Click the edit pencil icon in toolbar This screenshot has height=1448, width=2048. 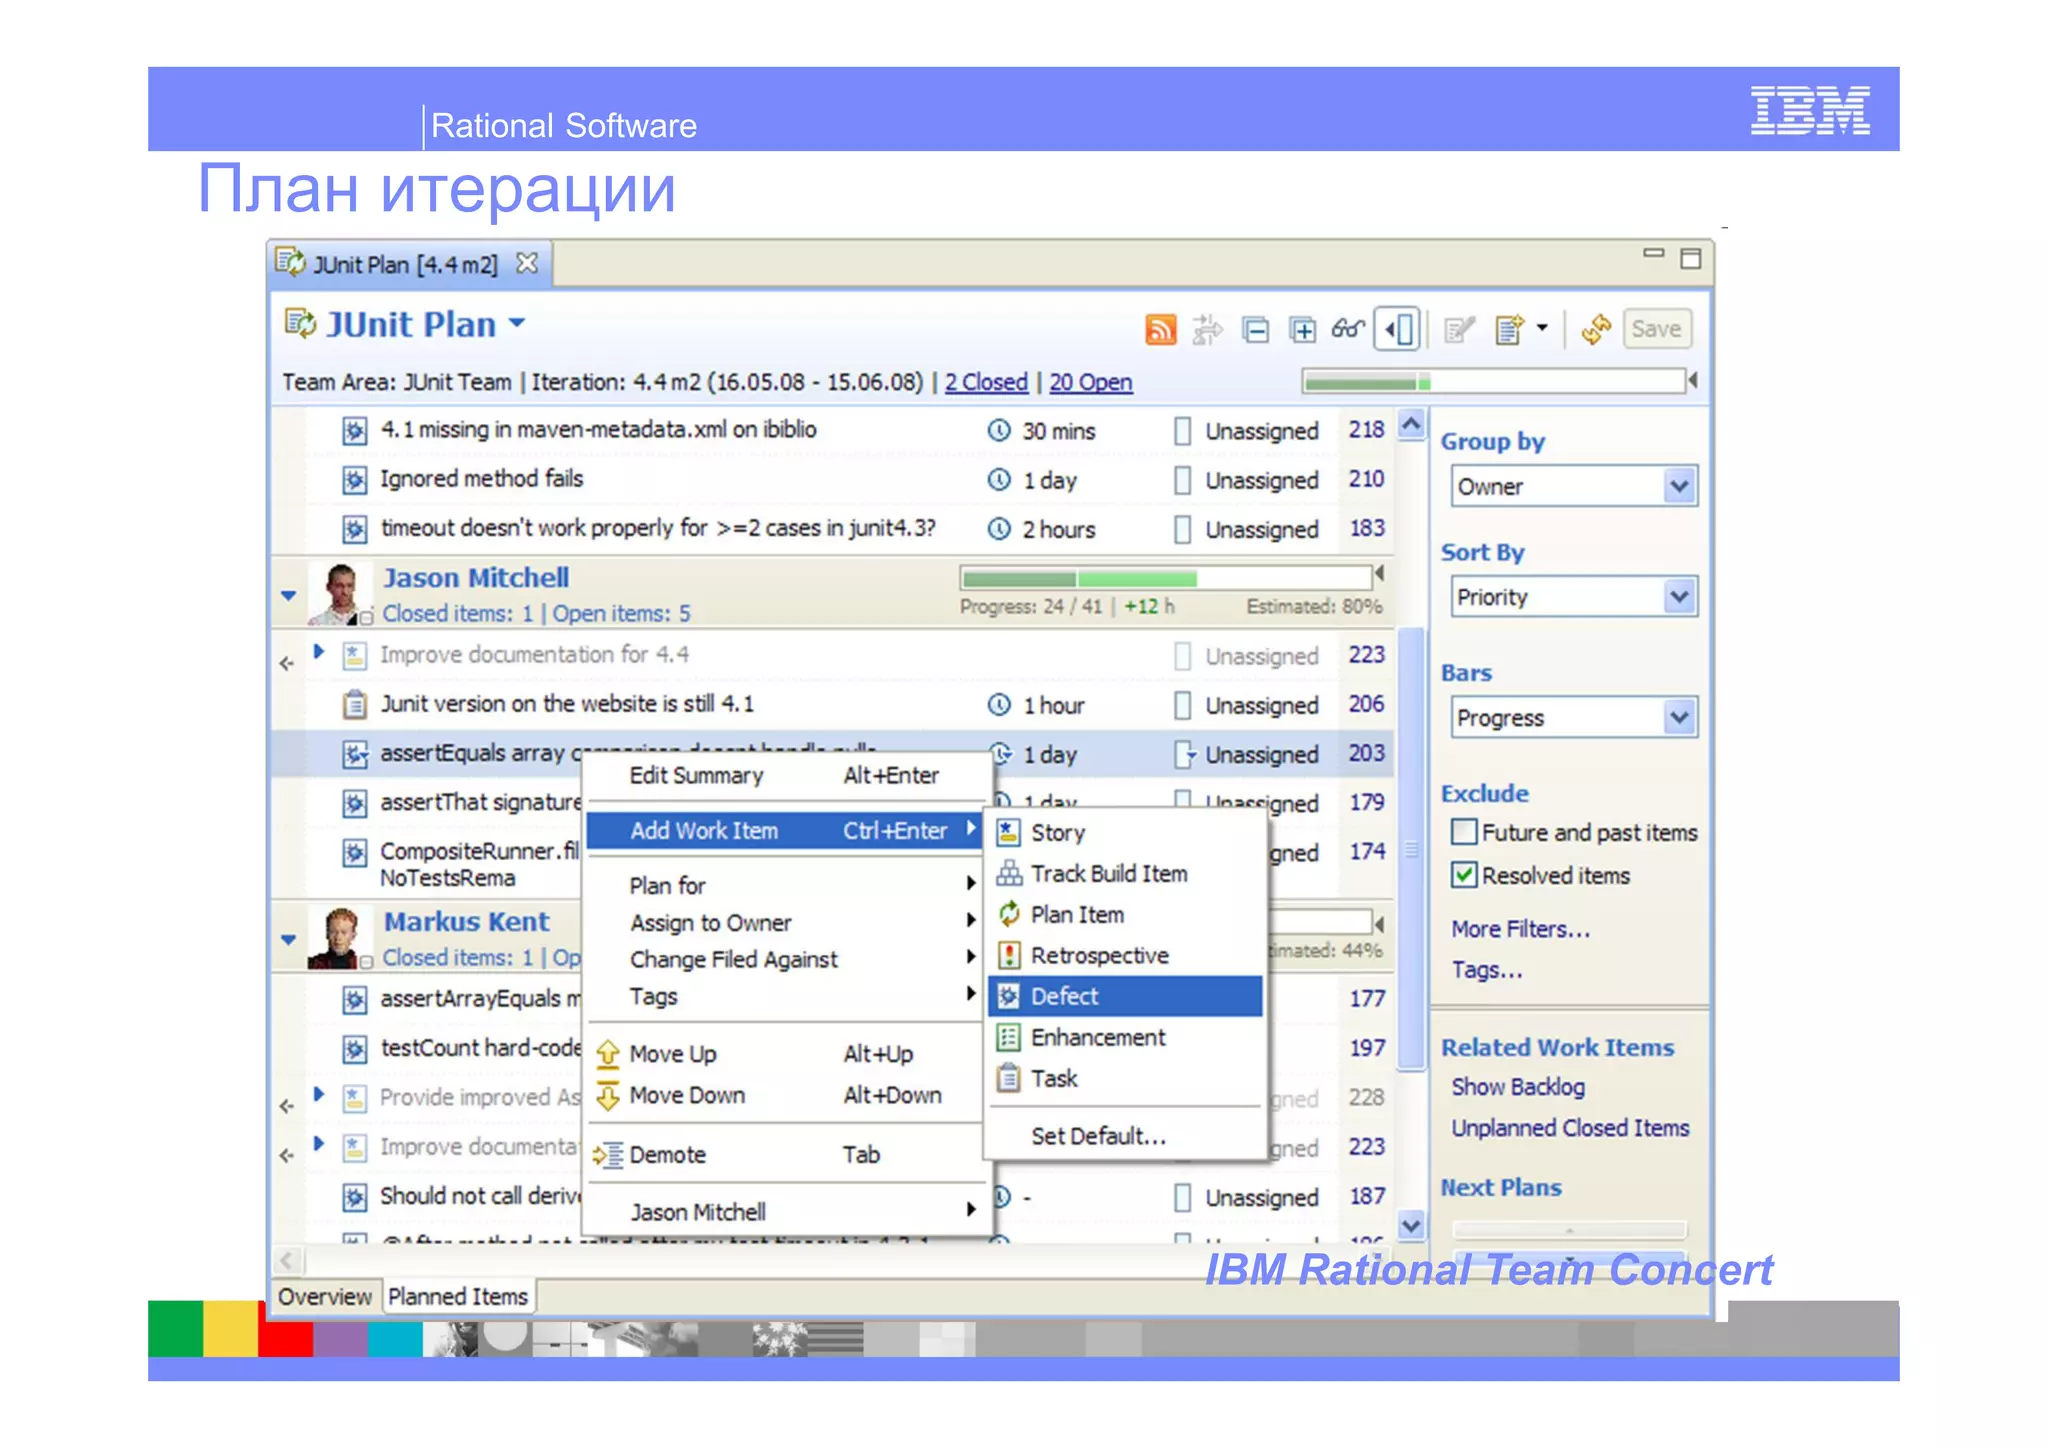(x=1460, y=329)
